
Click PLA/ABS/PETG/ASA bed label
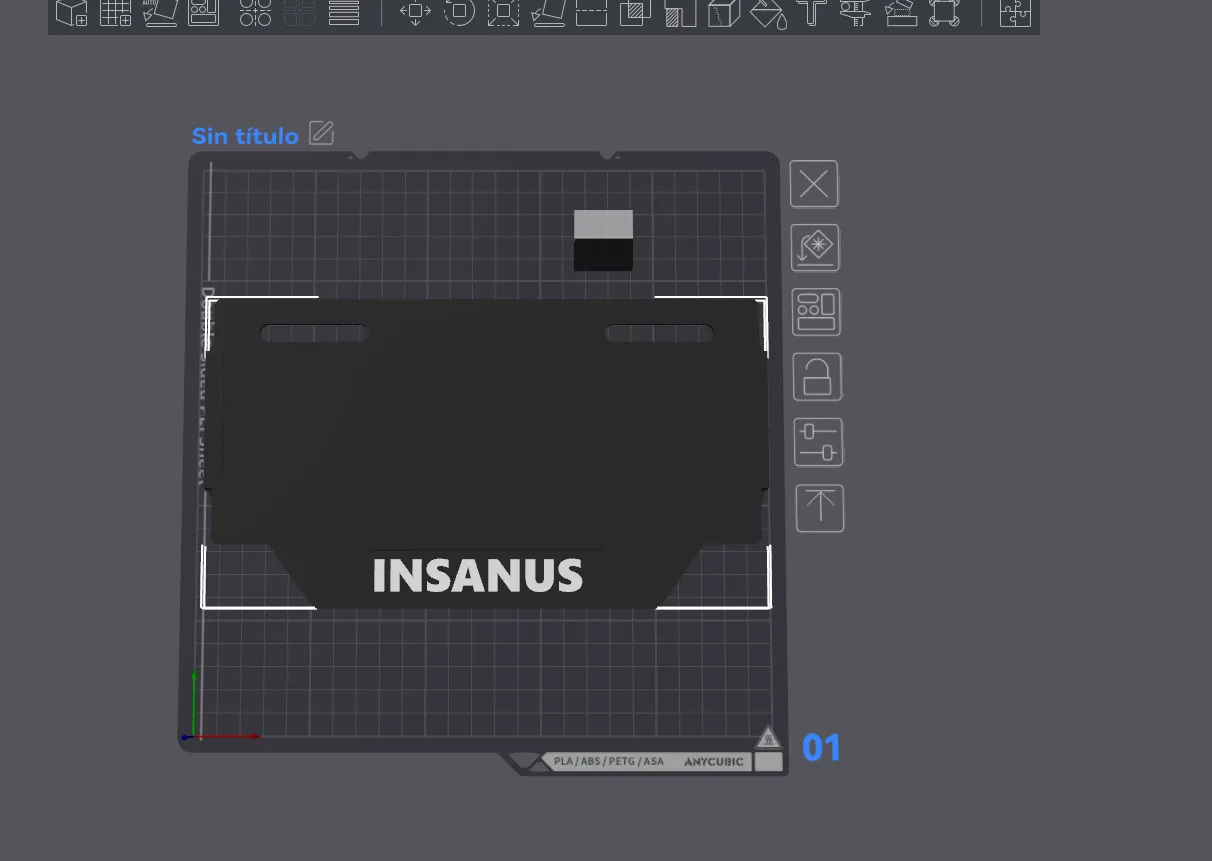pyautogui.click(x=609, y=761)
